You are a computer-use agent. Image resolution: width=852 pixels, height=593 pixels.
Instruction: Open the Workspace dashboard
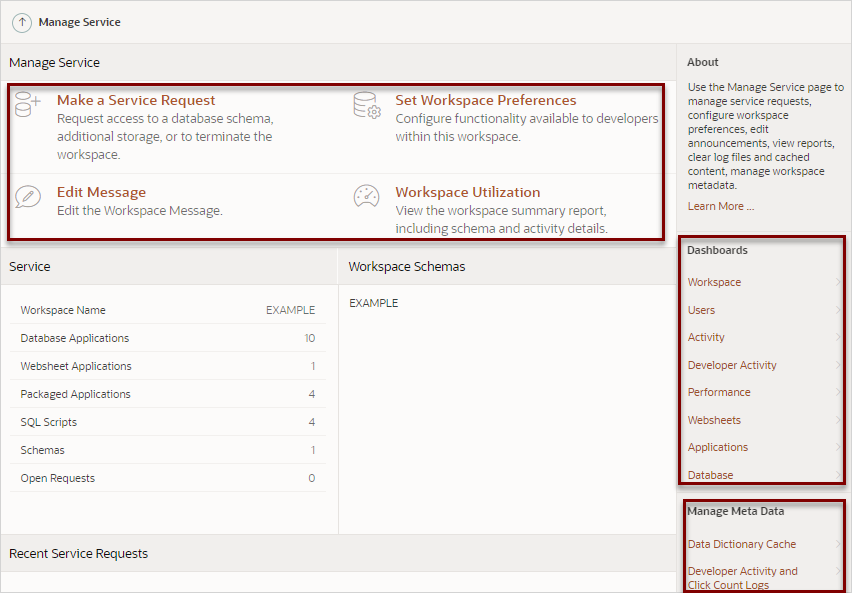(714, 282)
